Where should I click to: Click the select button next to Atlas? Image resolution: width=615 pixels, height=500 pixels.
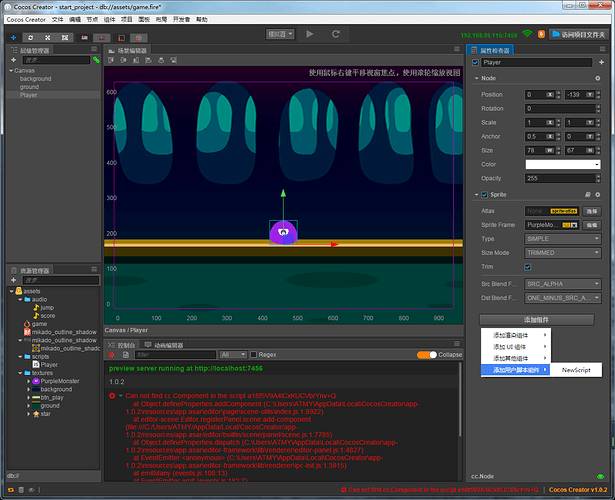point(591,211)
